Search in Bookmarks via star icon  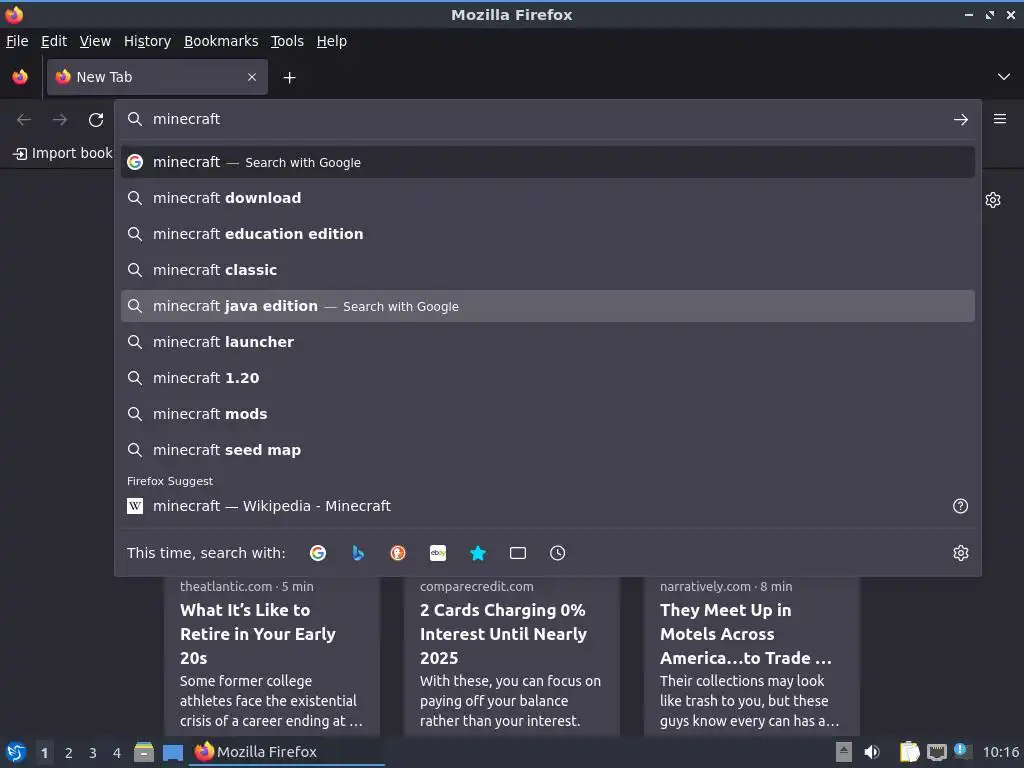(x=478, y=553)
